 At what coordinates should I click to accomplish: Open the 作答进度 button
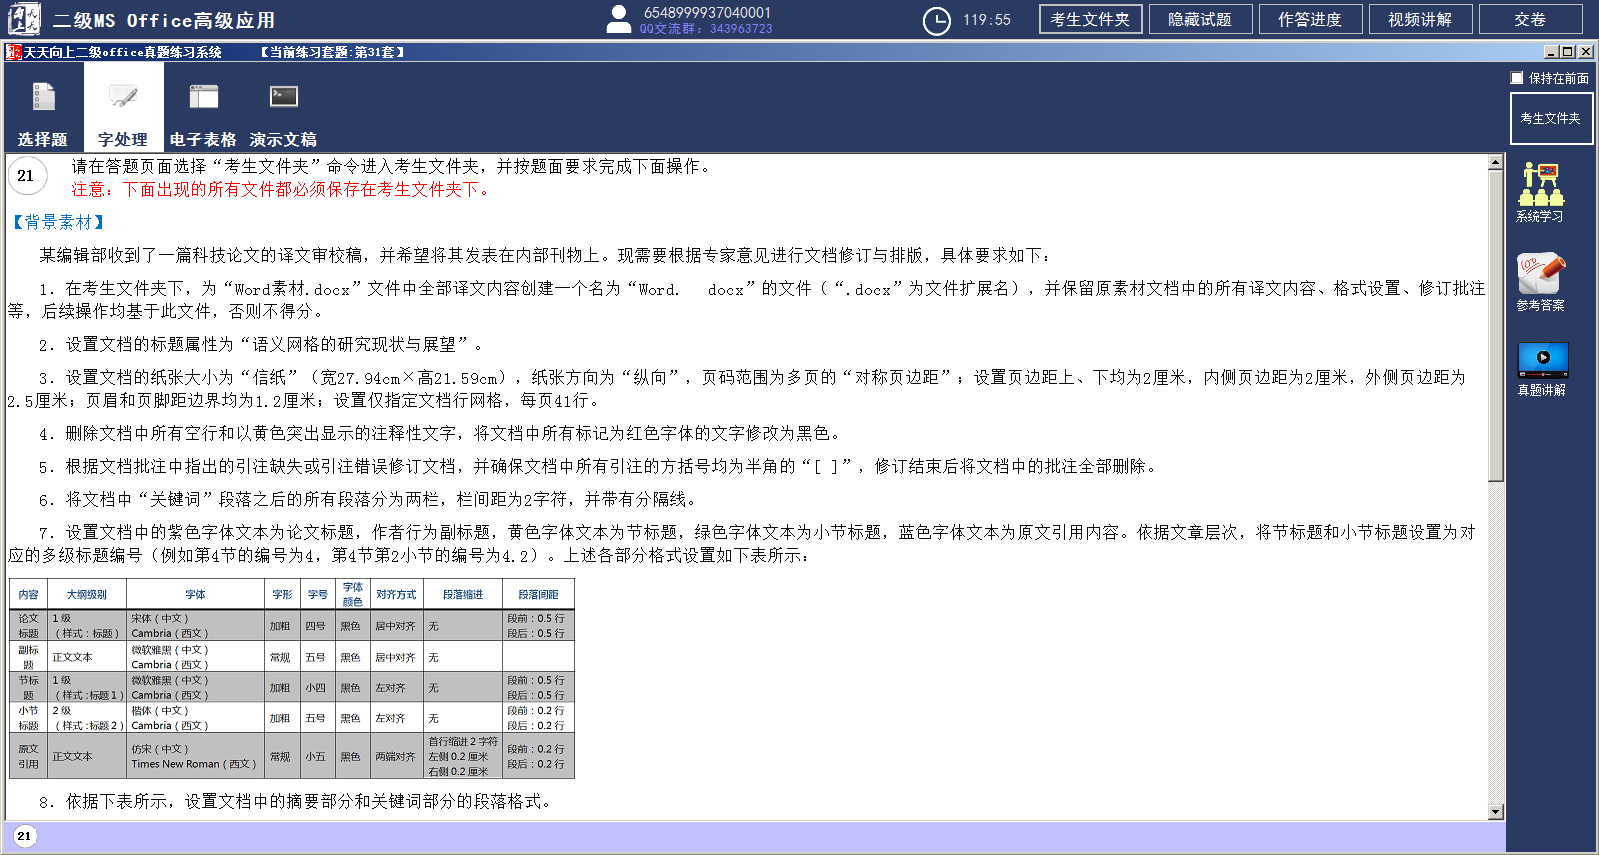click(1310, 19)
